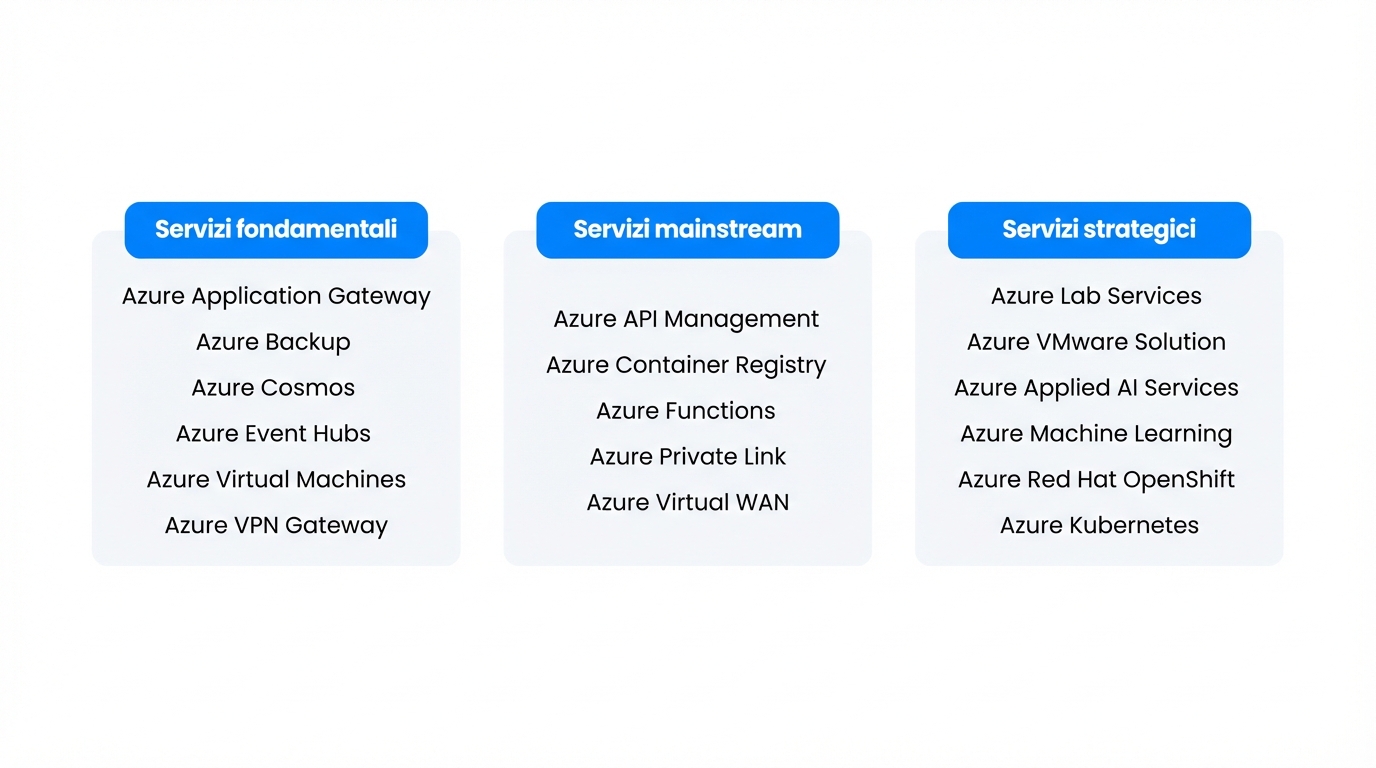Open Azure API Management entry
The width and height of the screenshot is (1376, 768).
click(x=686, y=319)
